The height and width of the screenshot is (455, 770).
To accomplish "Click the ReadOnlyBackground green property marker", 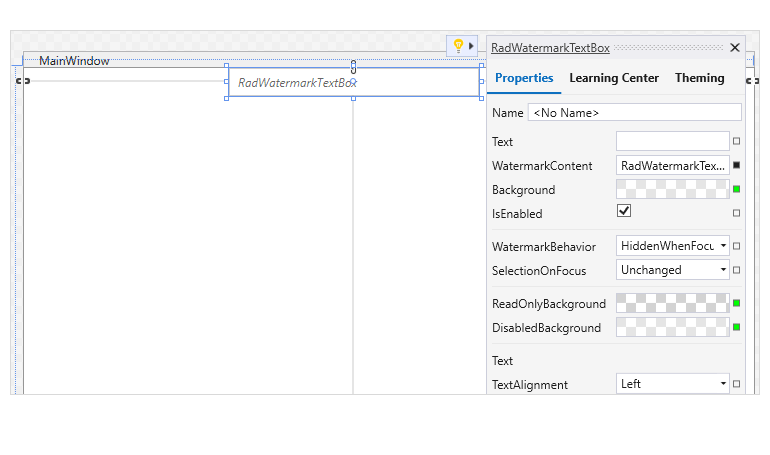I will (x=736, y=303).
